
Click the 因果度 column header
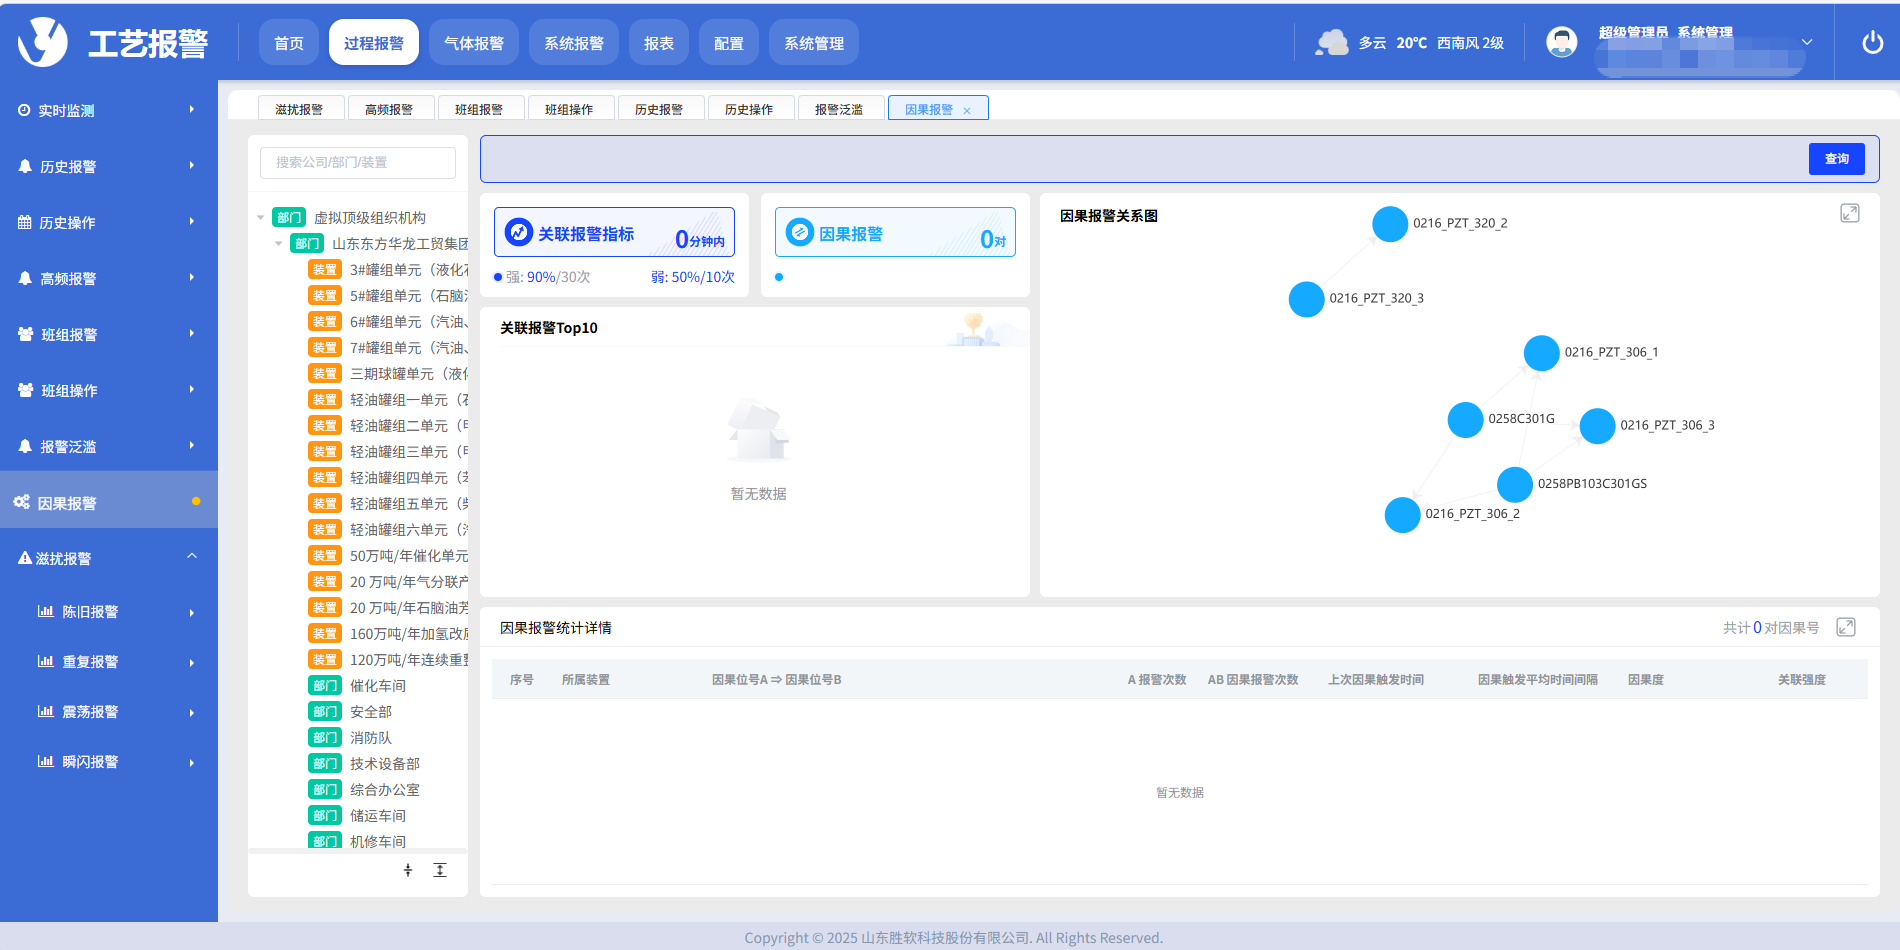click(x=1645, y=679)
